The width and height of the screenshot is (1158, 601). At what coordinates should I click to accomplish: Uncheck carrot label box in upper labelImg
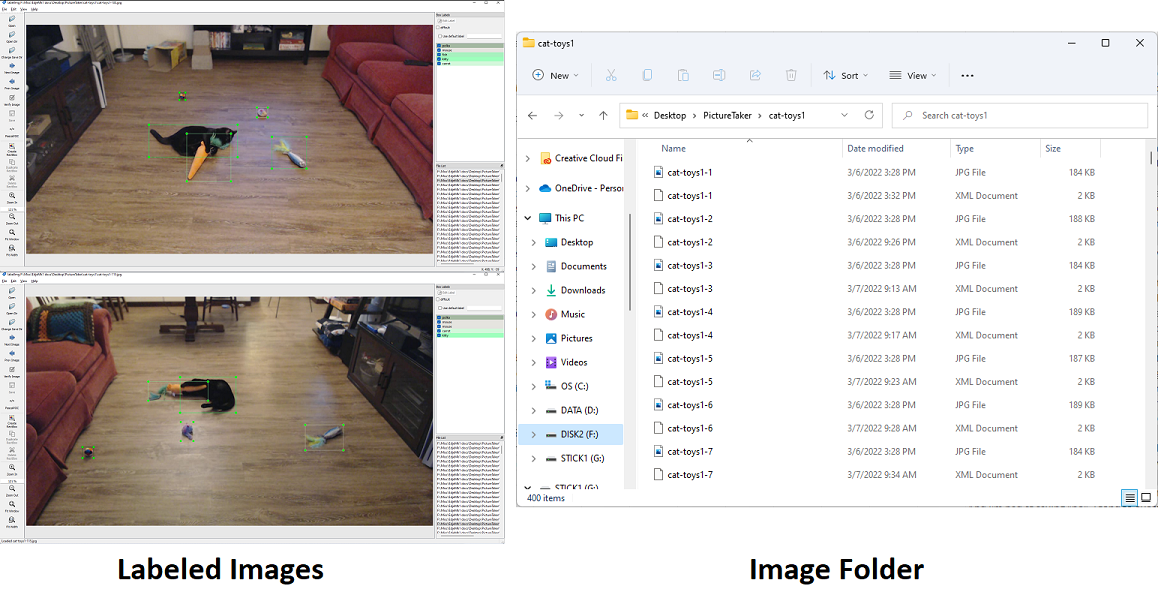(x=439, y=63)
